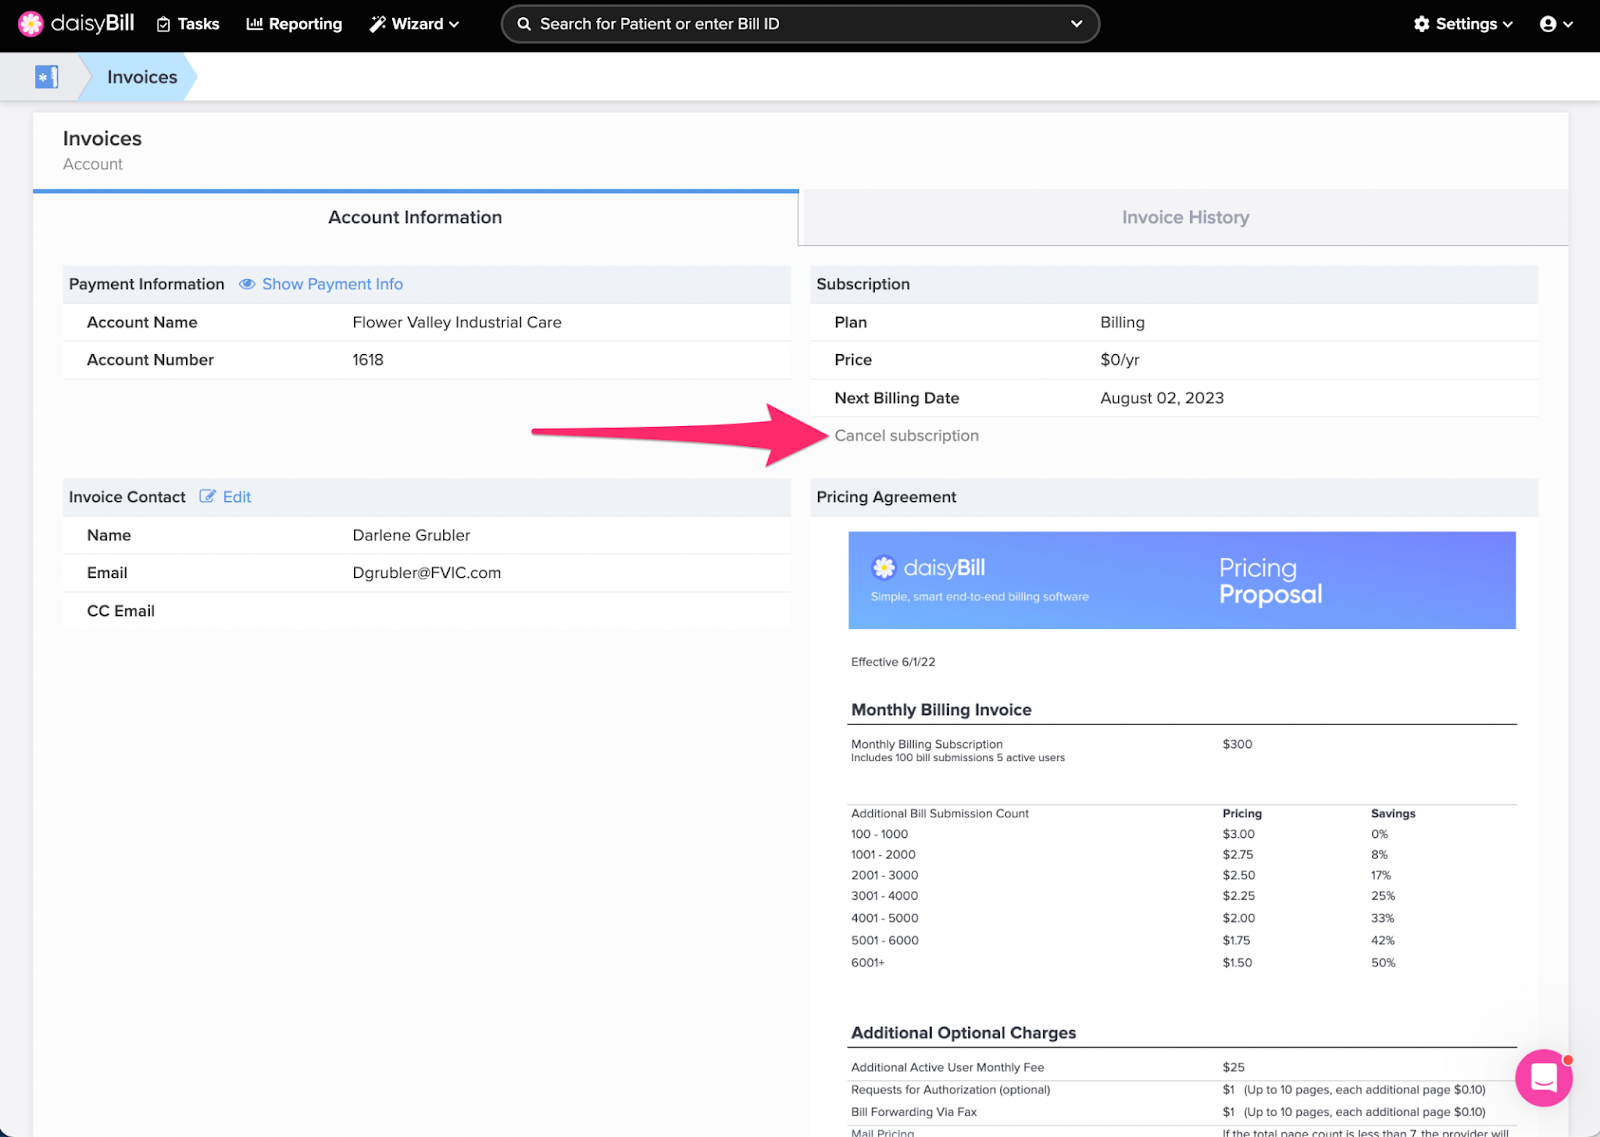Expand the search bar dropdown chevron
This screenshot has width=1600, height=1137.
[1075, 23]
